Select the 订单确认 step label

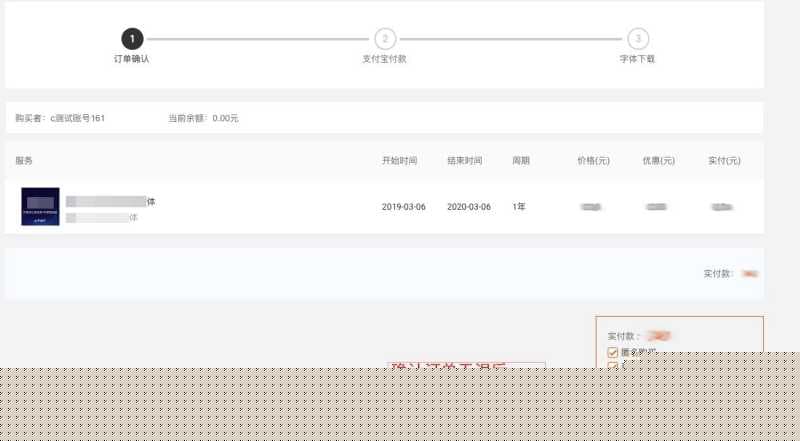(132, 59)
